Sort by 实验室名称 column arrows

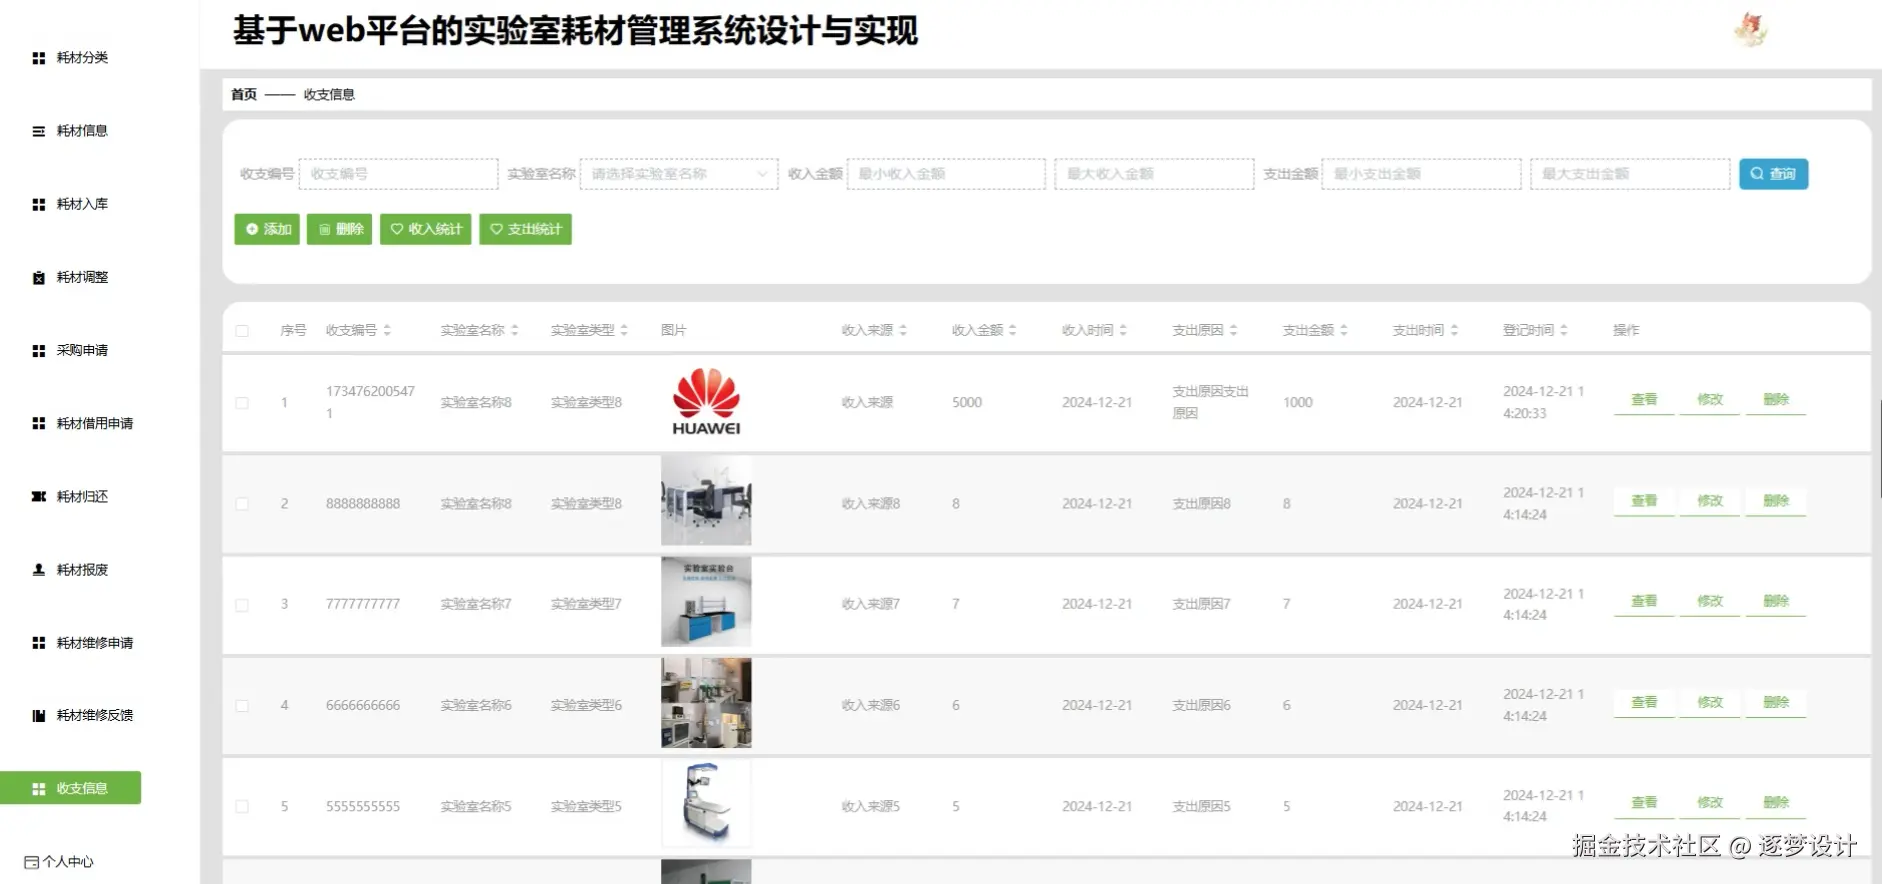coord(515,330)
